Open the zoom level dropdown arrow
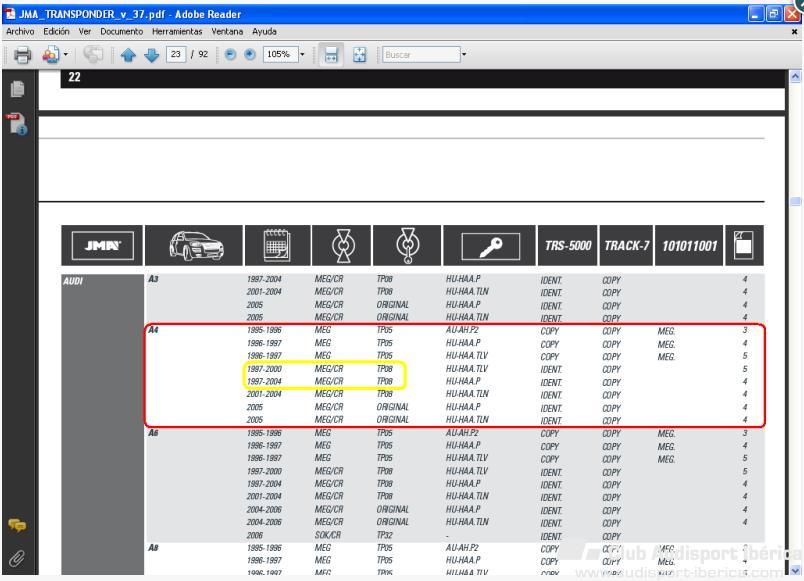The image size is (804, 581). tap(302, 54)
